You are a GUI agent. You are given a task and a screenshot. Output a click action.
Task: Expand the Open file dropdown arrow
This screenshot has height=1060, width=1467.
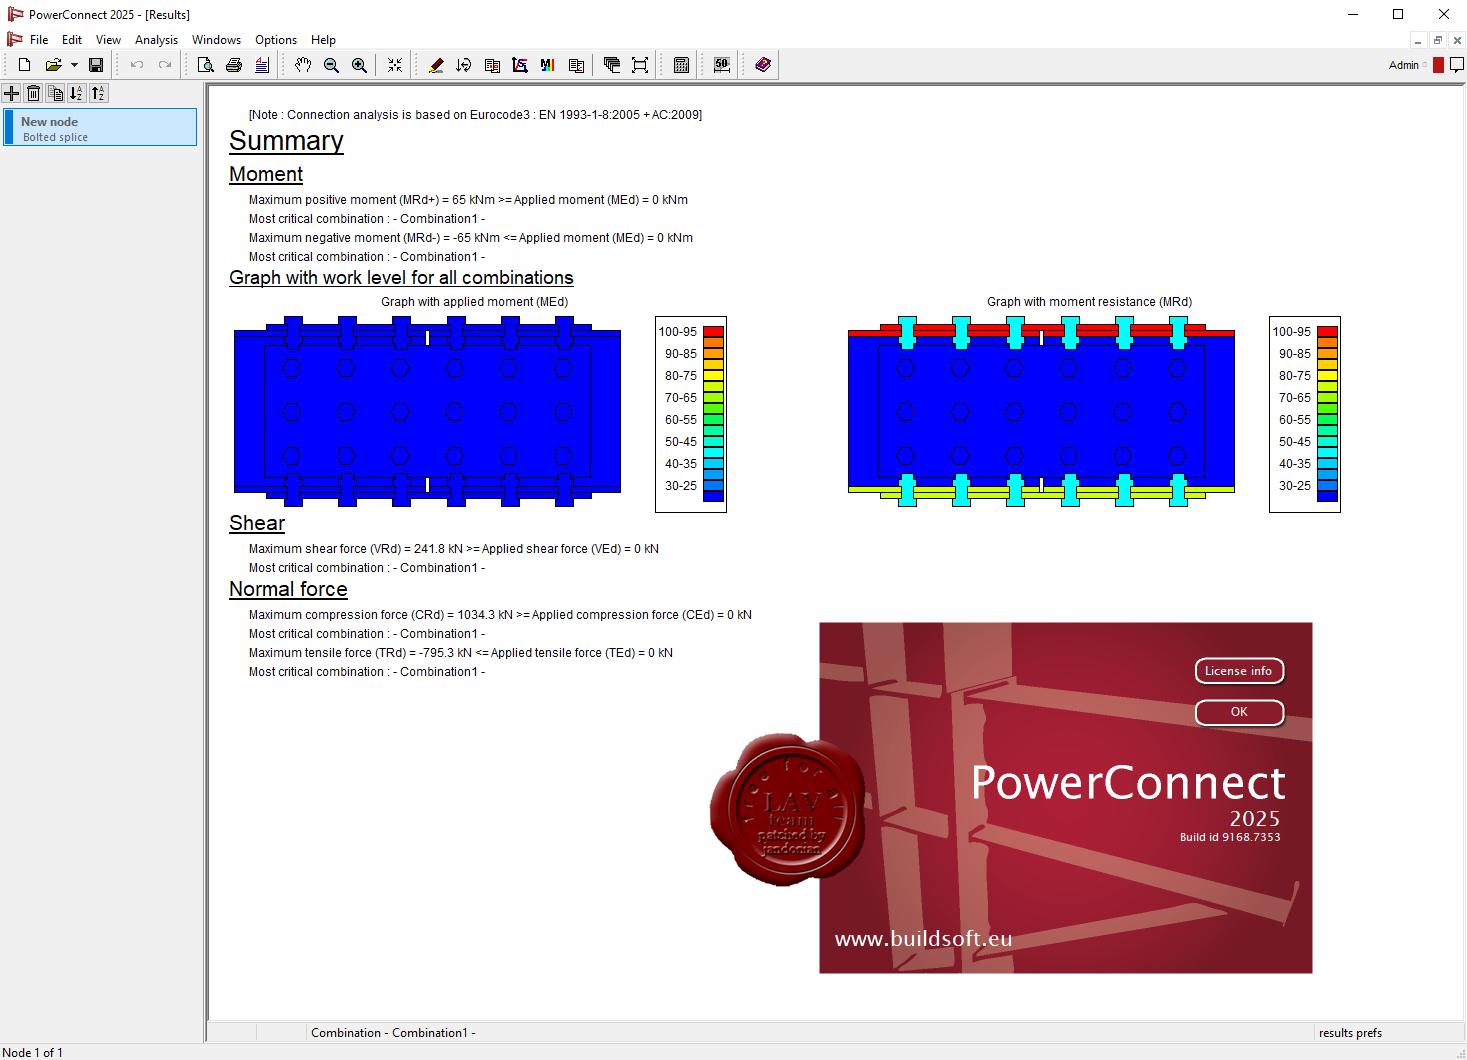click(74, 65)
